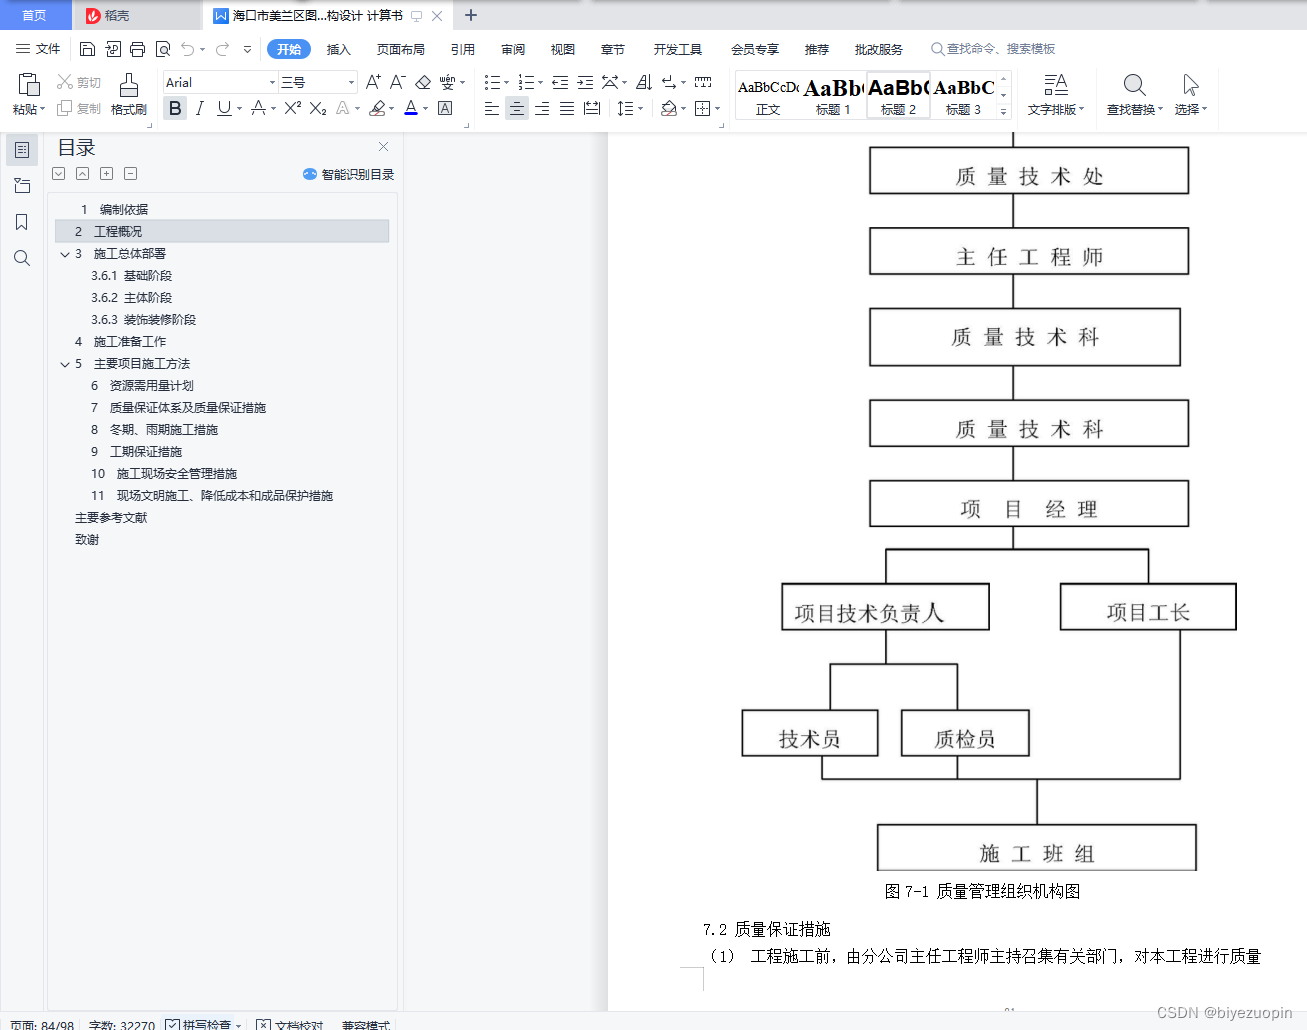Decrease font size with A- icon
Viewport: 1307px width, 1030px height.
click(x=397, y=82)
